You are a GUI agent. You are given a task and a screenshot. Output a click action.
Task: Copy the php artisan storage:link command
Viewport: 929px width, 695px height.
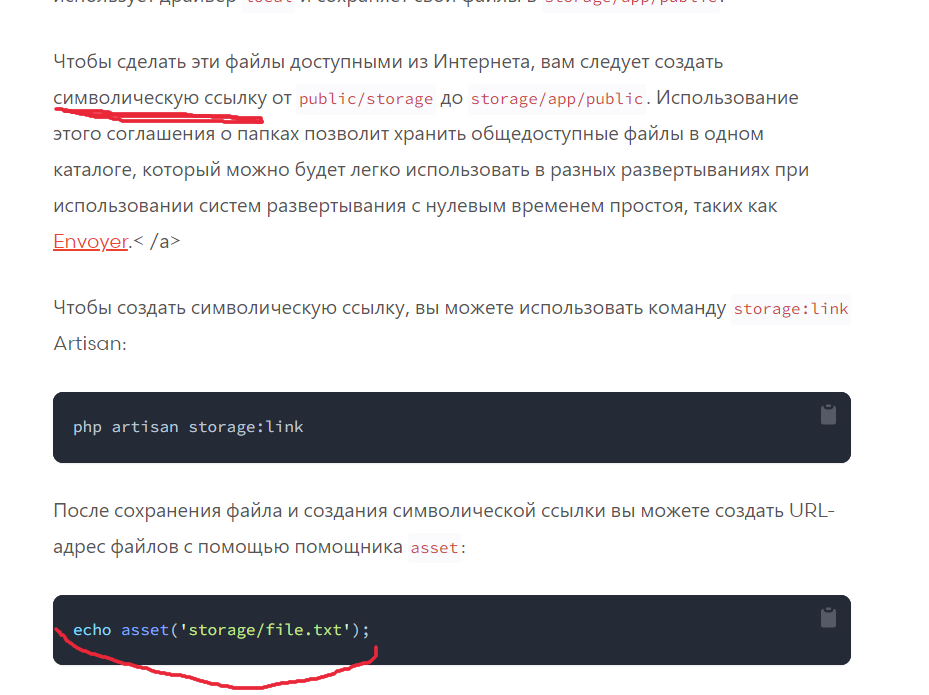tap(827, 415)
